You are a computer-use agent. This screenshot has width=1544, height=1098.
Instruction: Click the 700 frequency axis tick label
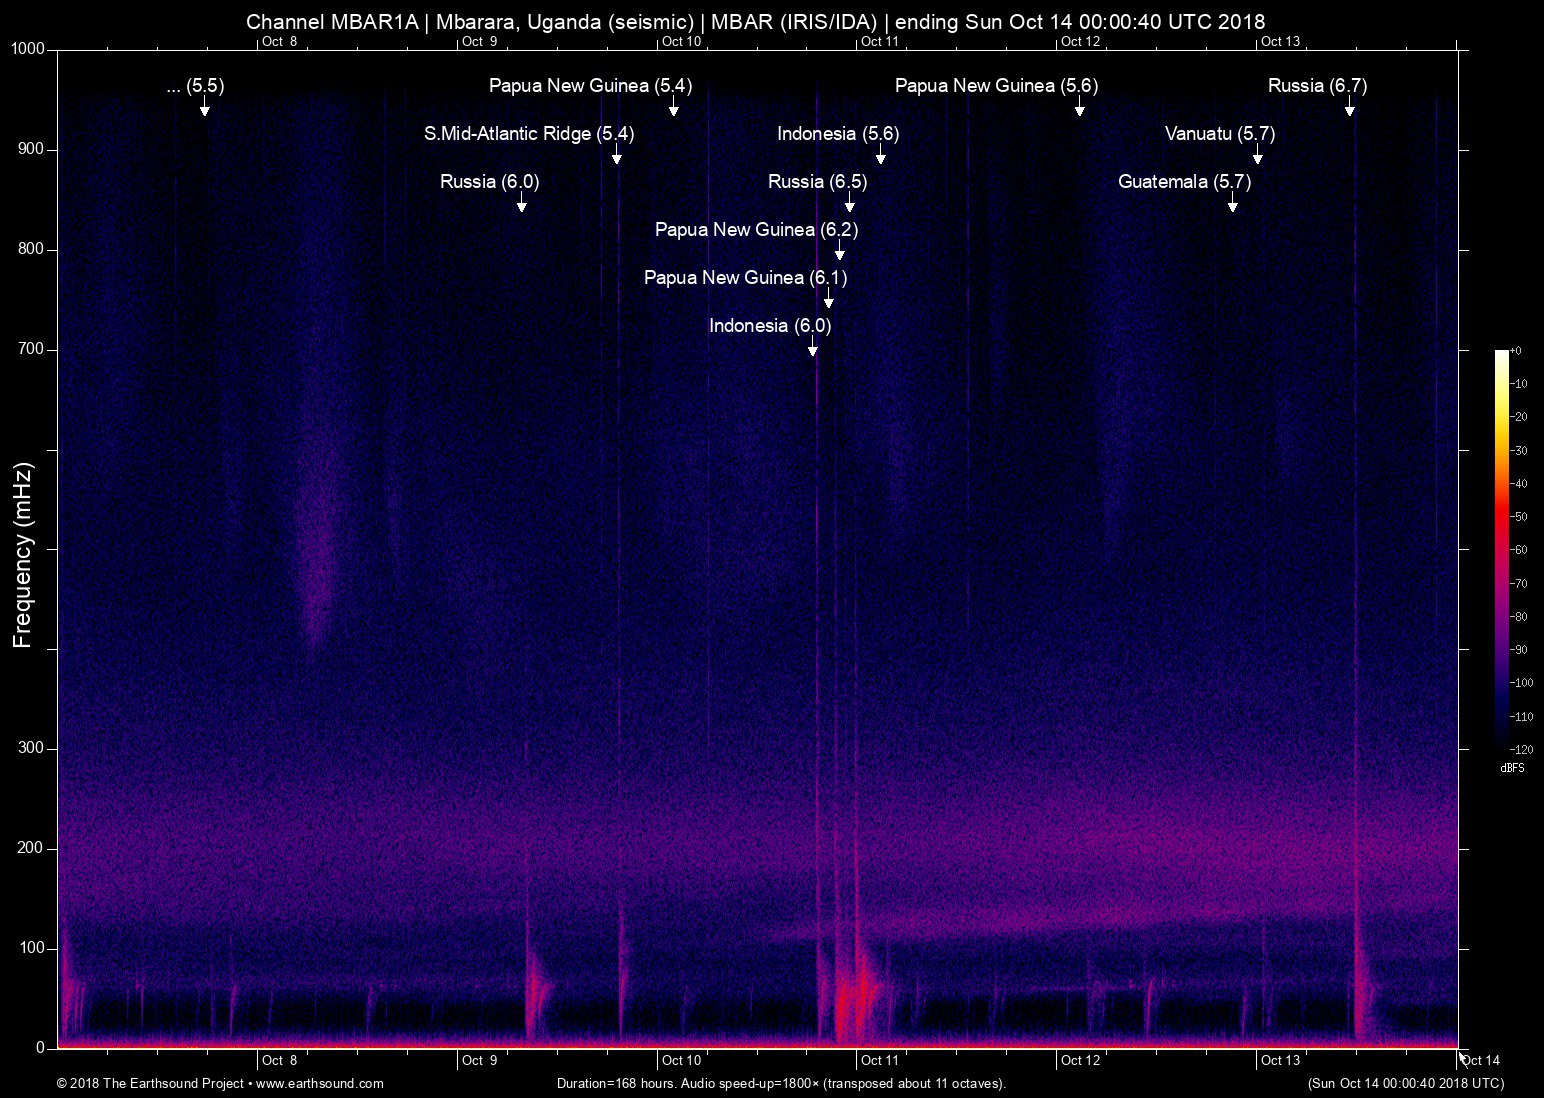pos(32,349)
